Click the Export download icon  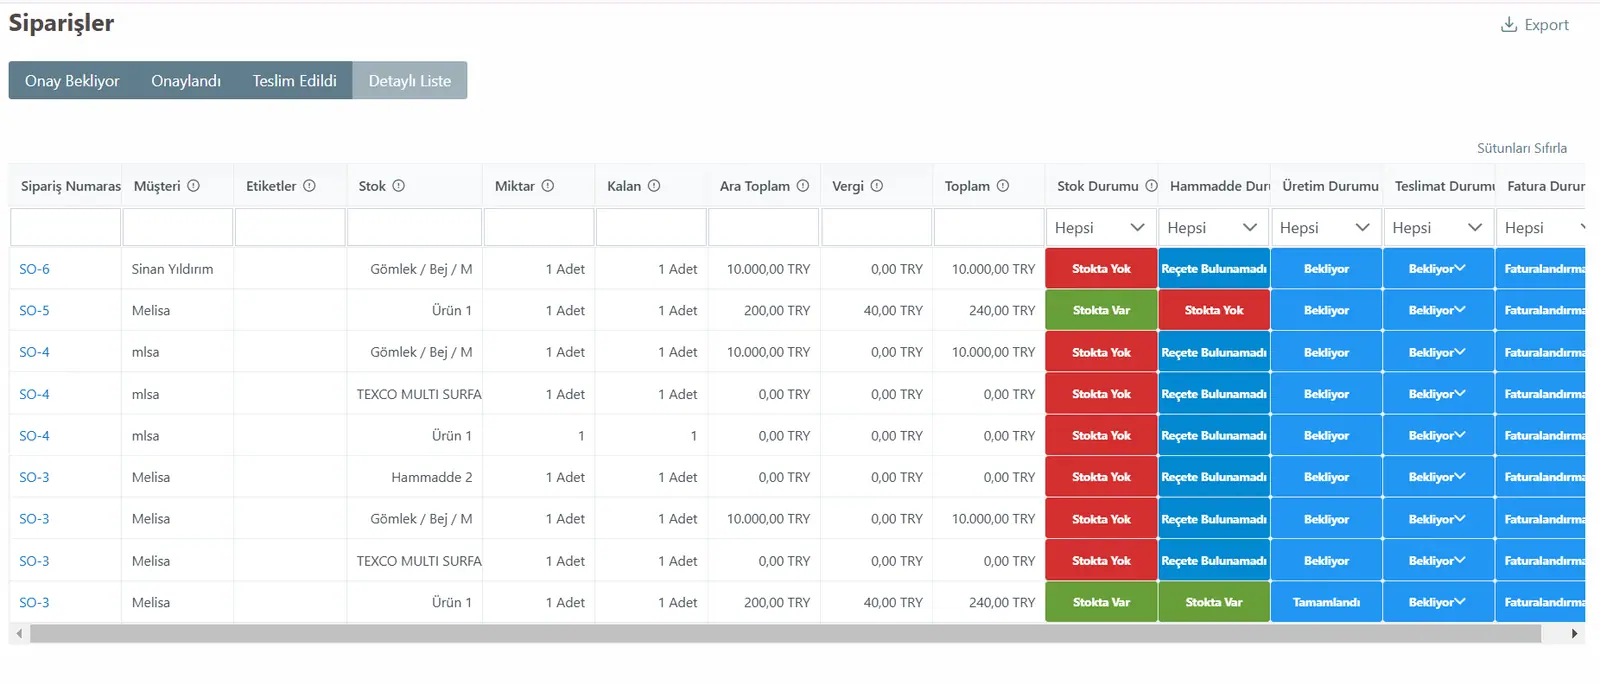pyautogui.click(x=1509, y=24)
